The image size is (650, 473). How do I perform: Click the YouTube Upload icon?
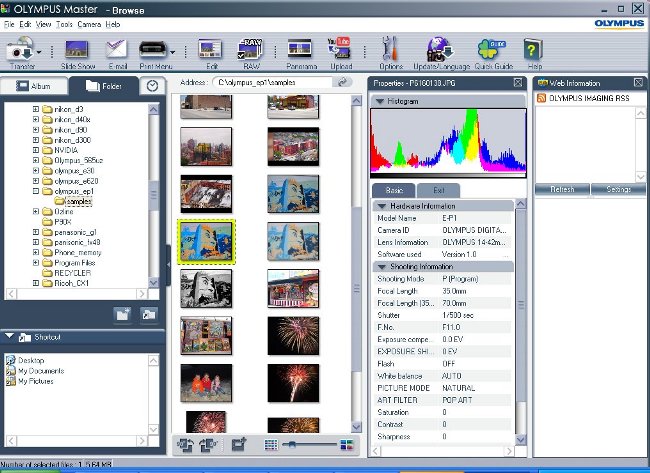[340, 49]
